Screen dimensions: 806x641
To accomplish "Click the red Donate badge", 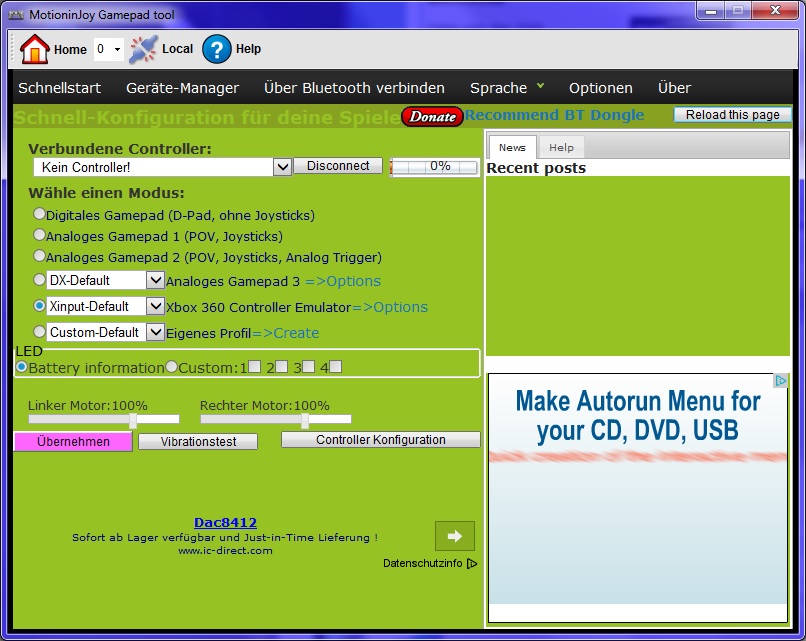I will (432, 117).
